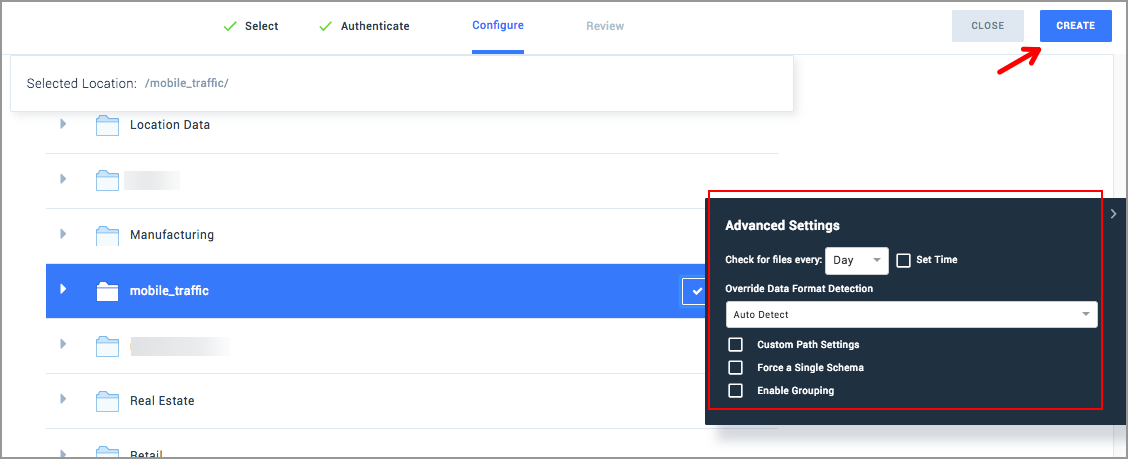Select the Manufacturing folder name
The height and width of the screenshot is (459, 1128).
[x=172, y=235]
